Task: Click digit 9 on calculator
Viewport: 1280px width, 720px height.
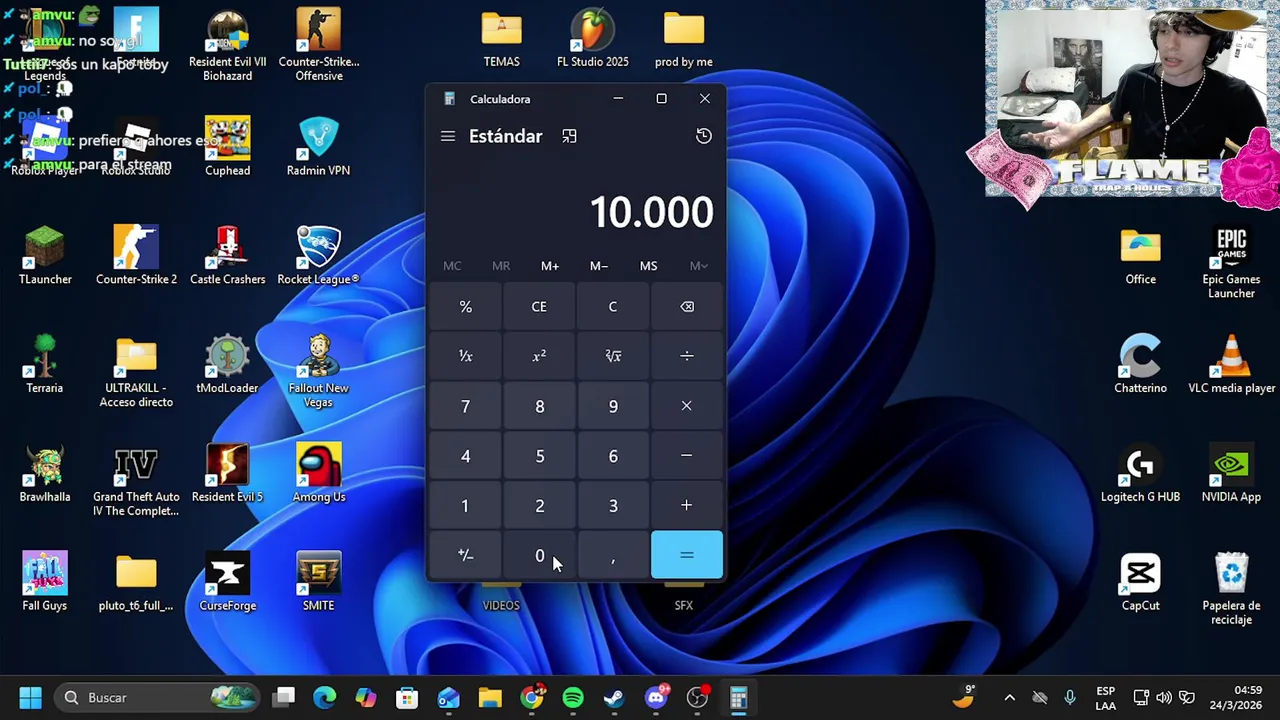Action: click(613, 406)
